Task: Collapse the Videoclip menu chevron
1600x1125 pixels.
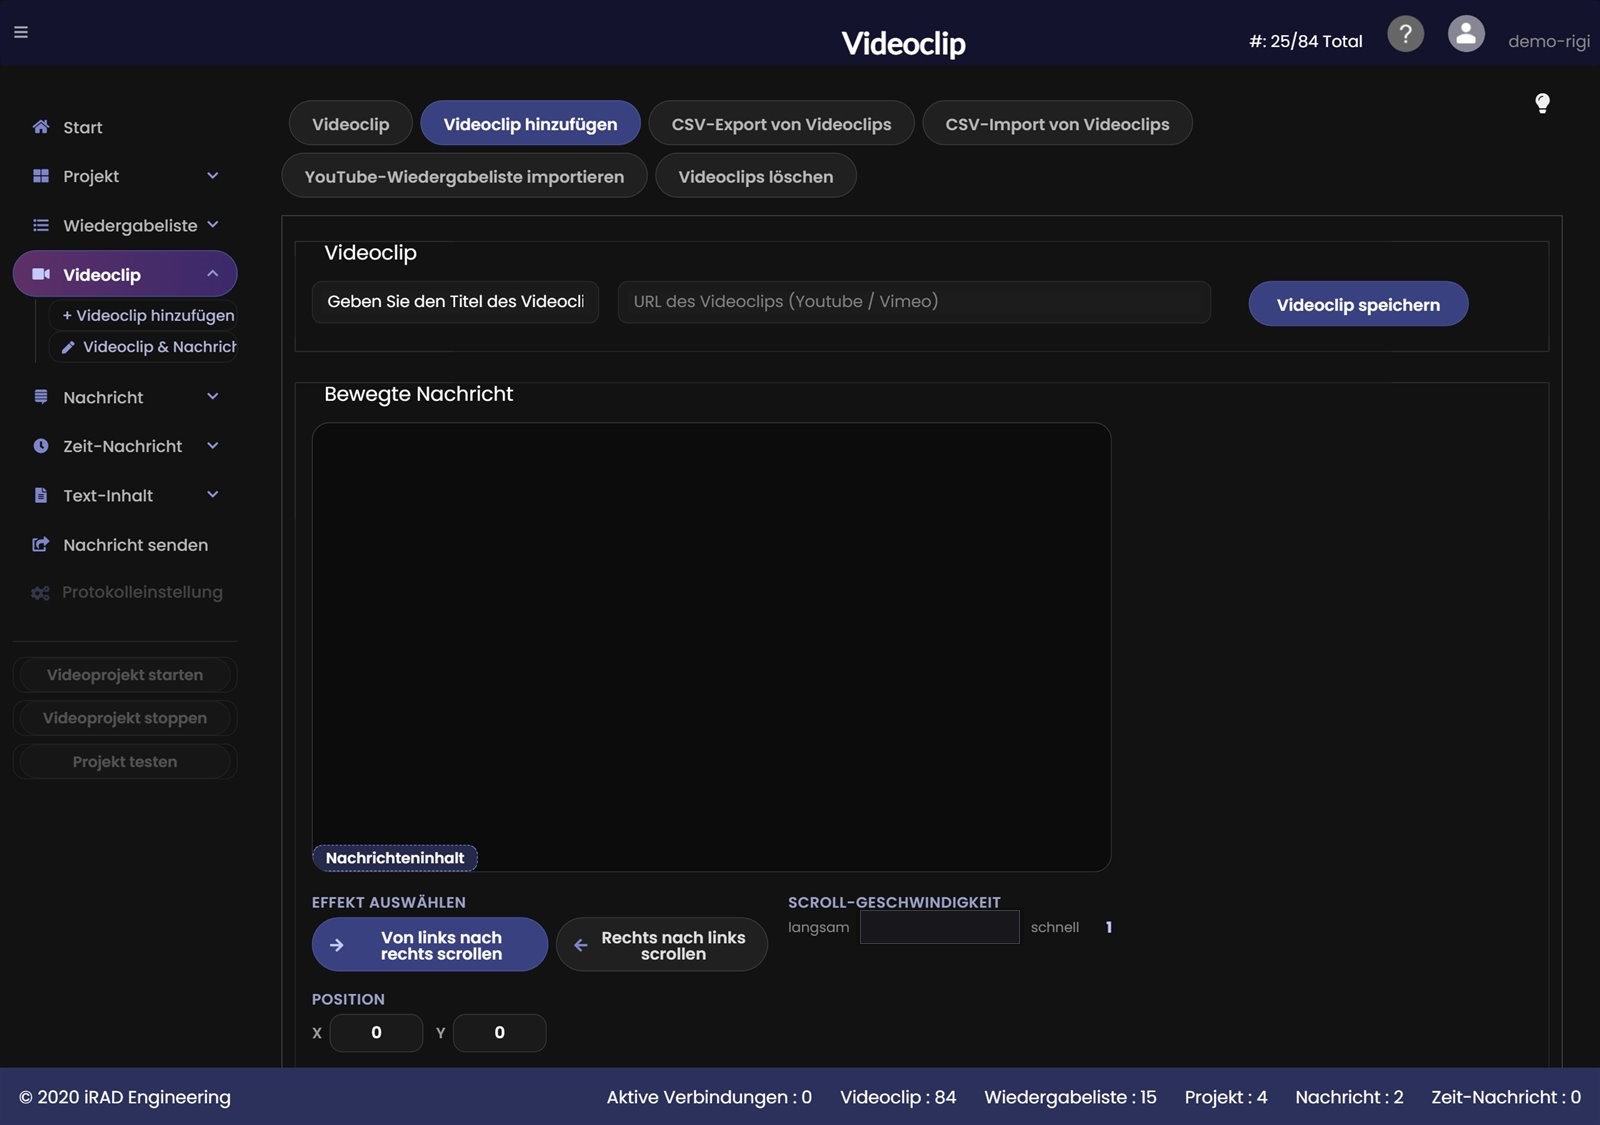Action: click(212, 274)
